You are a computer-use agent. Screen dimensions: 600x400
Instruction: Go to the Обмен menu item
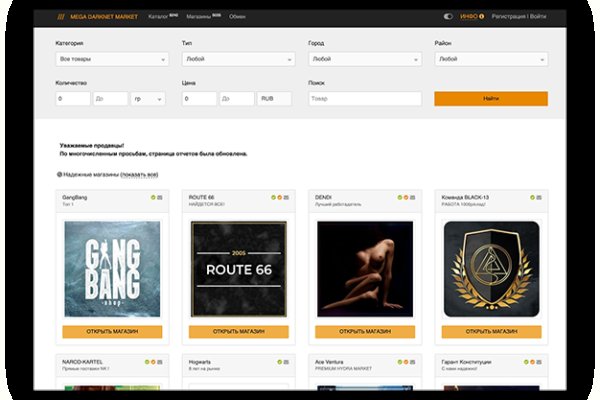coord(237,17)
